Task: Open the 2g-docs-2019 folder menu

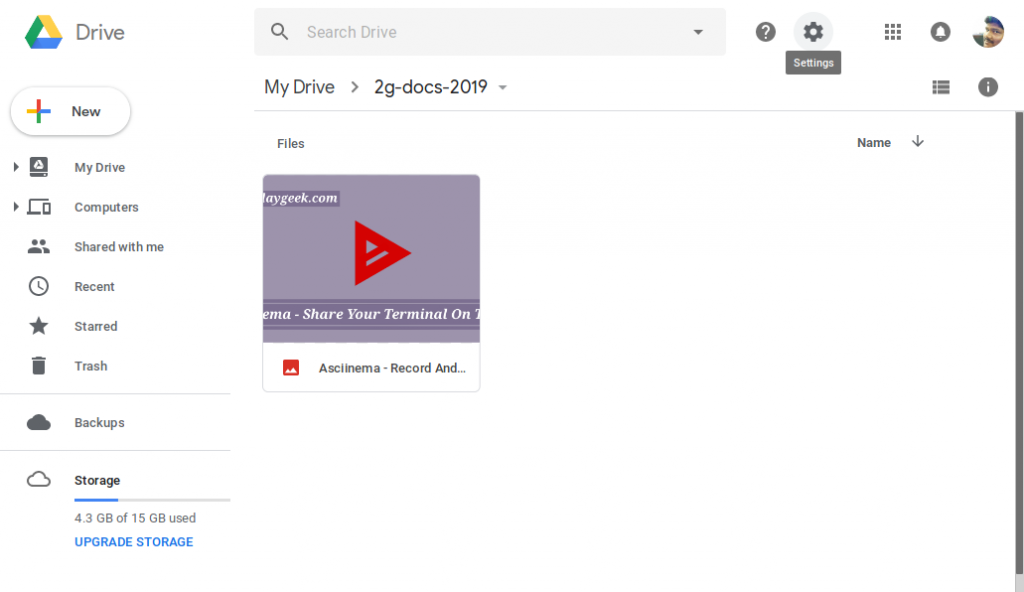Action: click(503, 87)
